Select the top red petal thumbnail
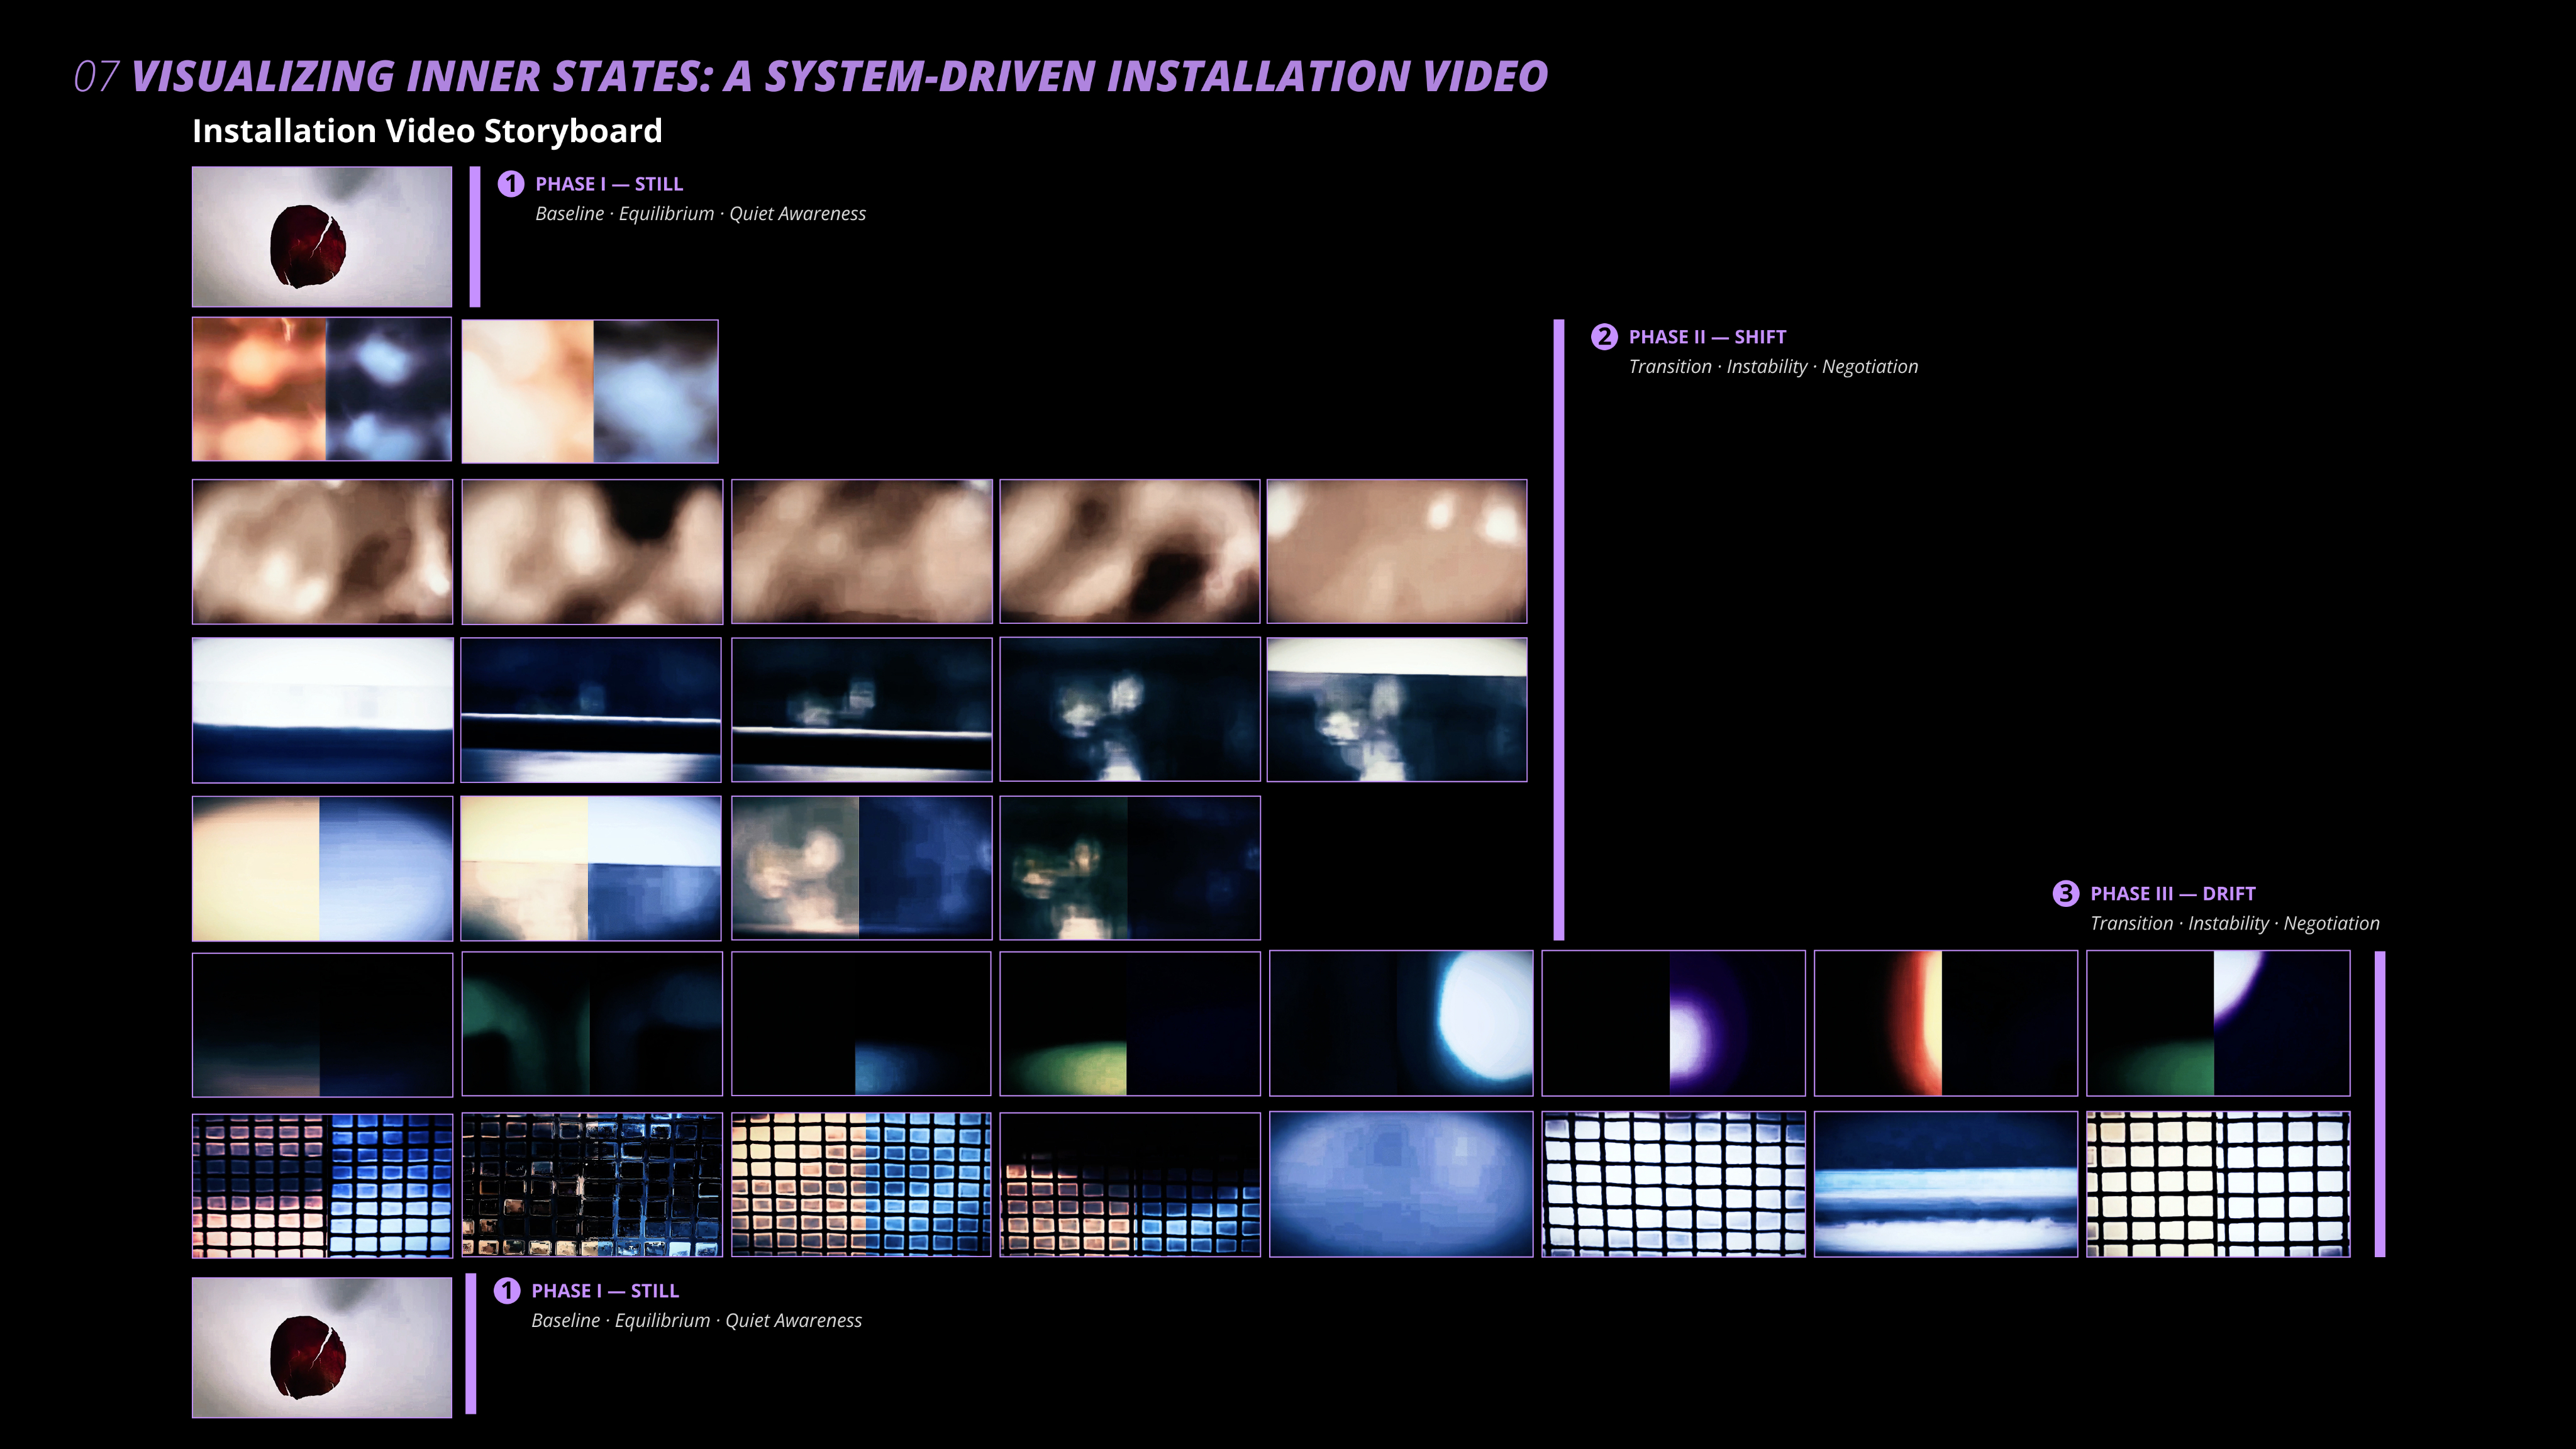The height and width of the screenshot is (1449, 2576). [322, 237]
